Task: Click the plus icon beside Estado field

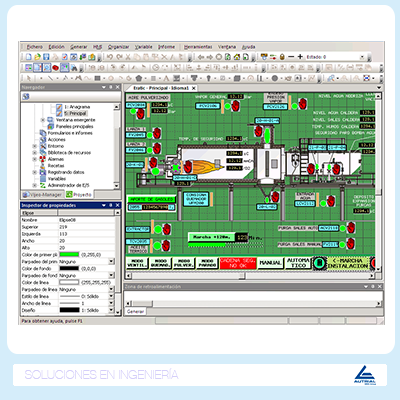Action: 300,57
